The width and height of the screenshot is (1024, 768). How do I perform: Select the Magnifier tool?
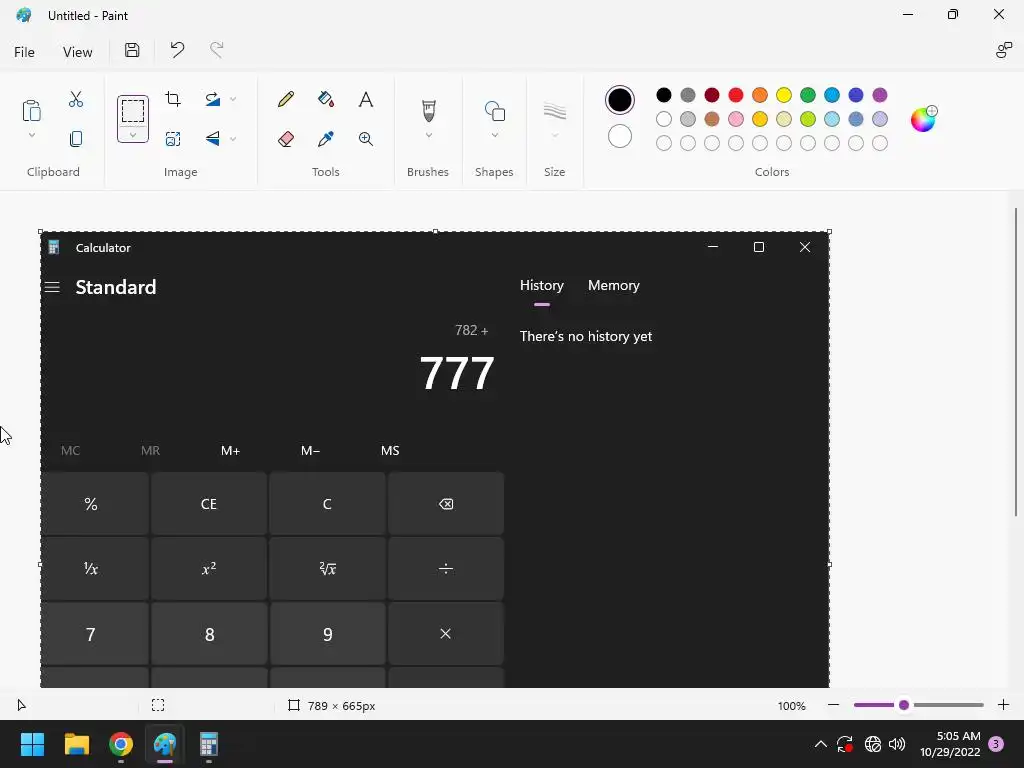[x=366, y=139]
